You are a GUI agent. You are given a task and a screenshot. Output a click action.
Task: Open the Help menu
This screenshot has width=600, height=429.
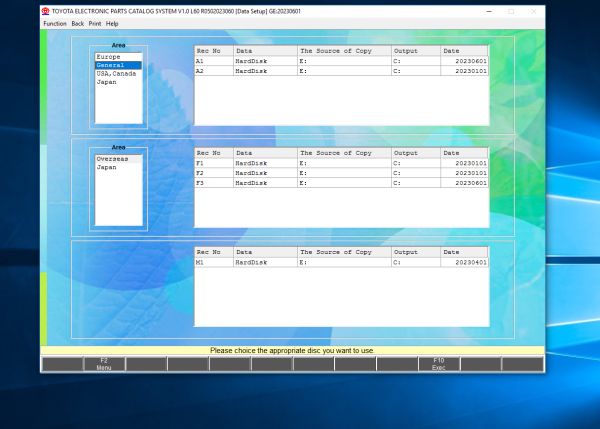coord(112,24)
